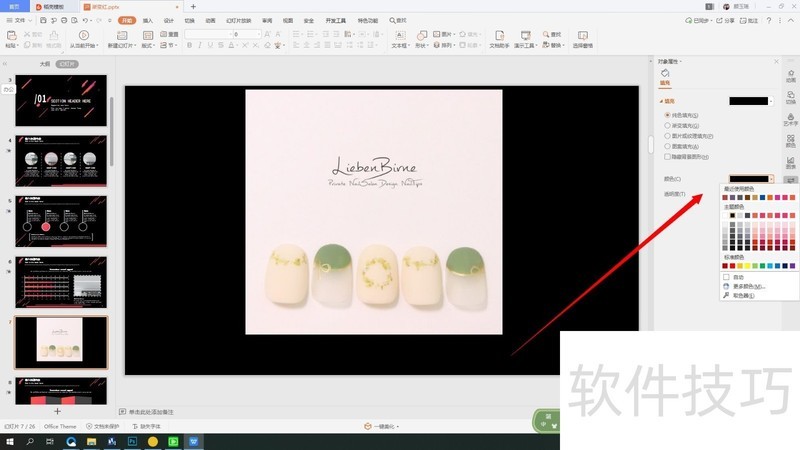Click the undo arrow icon
Image resolution: width=800 pixels, height=450 pixels.
coord(85,20)
